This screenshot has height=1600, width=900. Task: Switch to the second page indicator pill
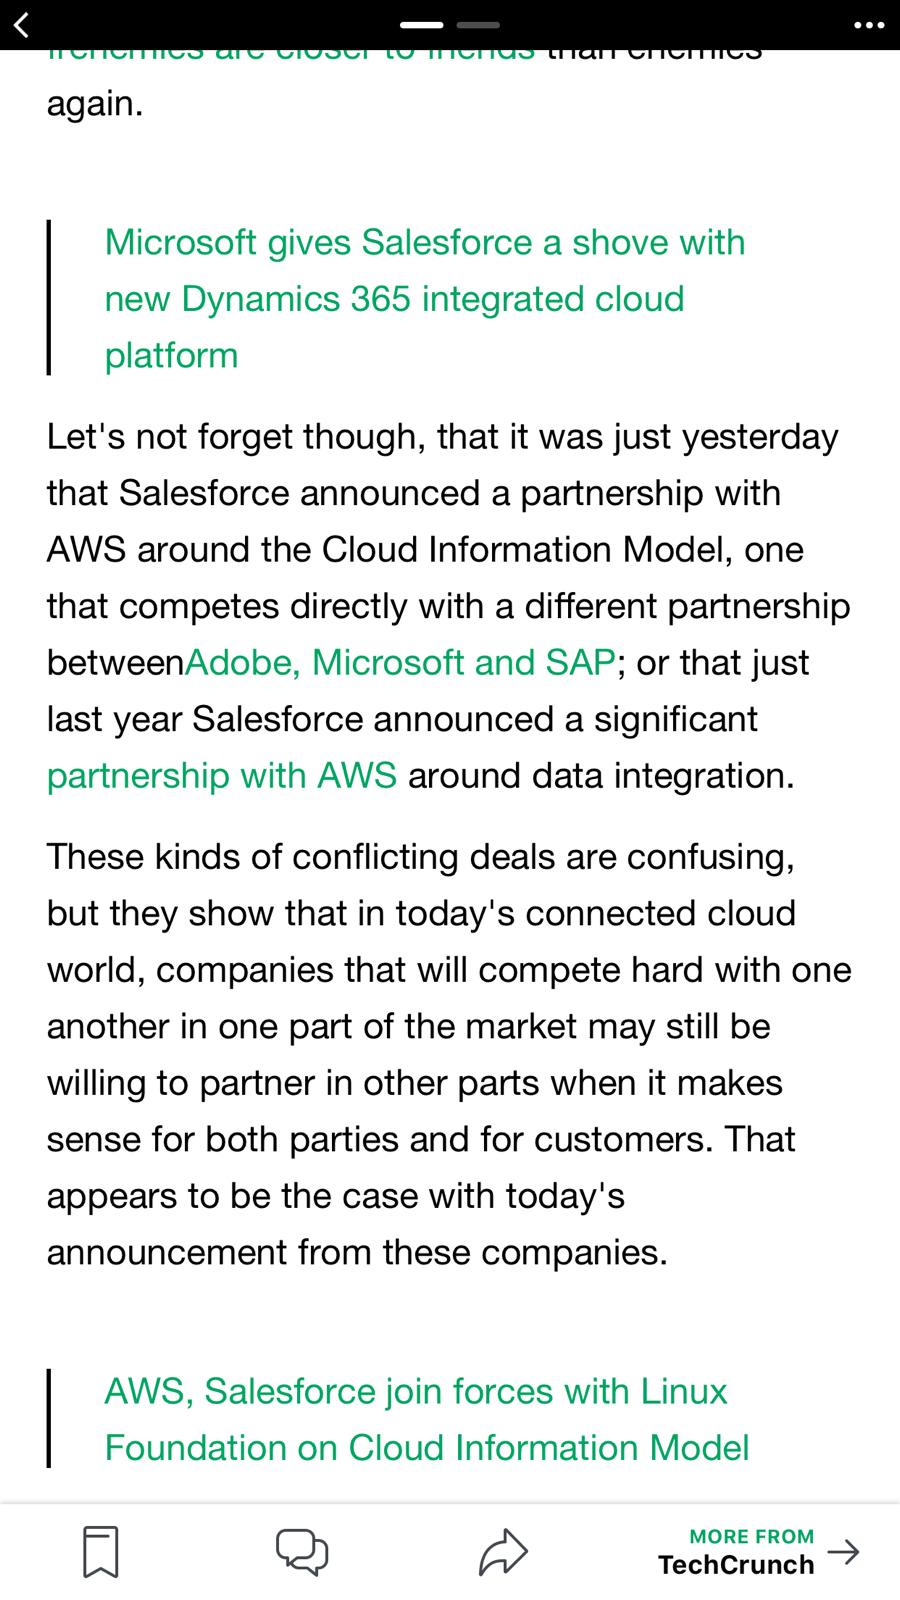[478, 24]
